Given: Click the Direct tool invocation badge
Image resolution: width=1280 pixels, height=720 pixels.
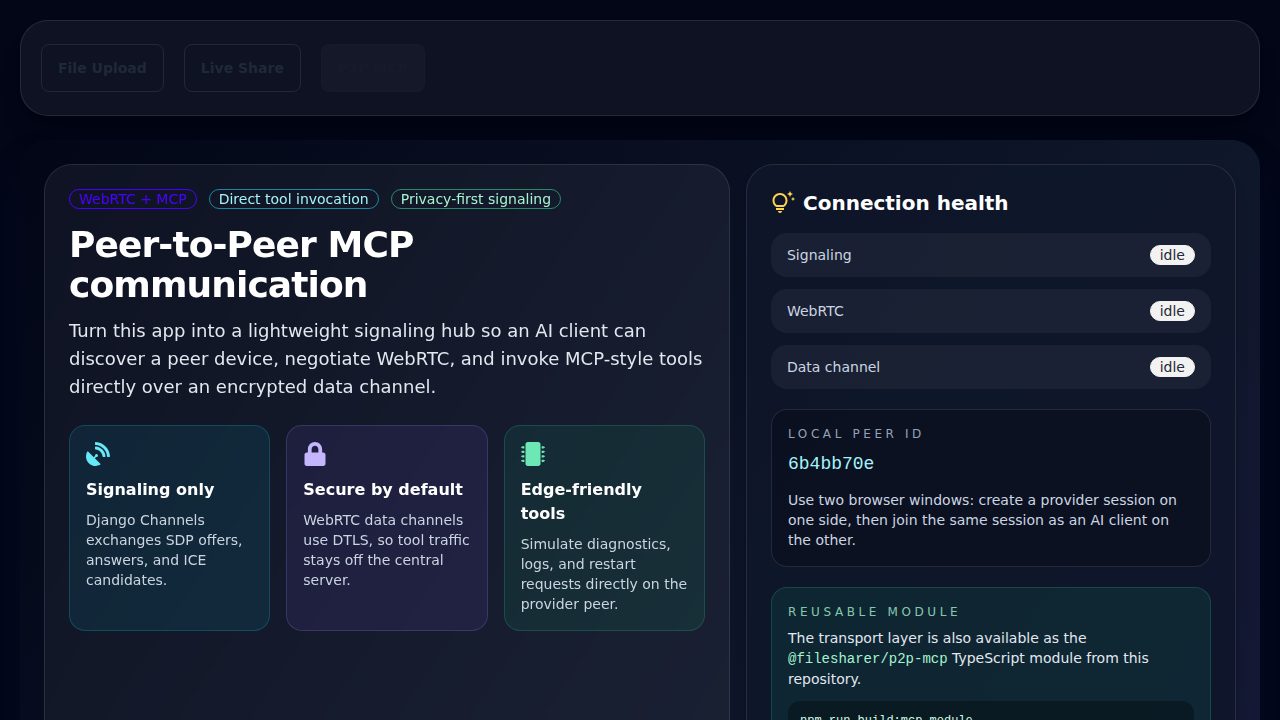Looking at the screenshot, I should point(293,199).
